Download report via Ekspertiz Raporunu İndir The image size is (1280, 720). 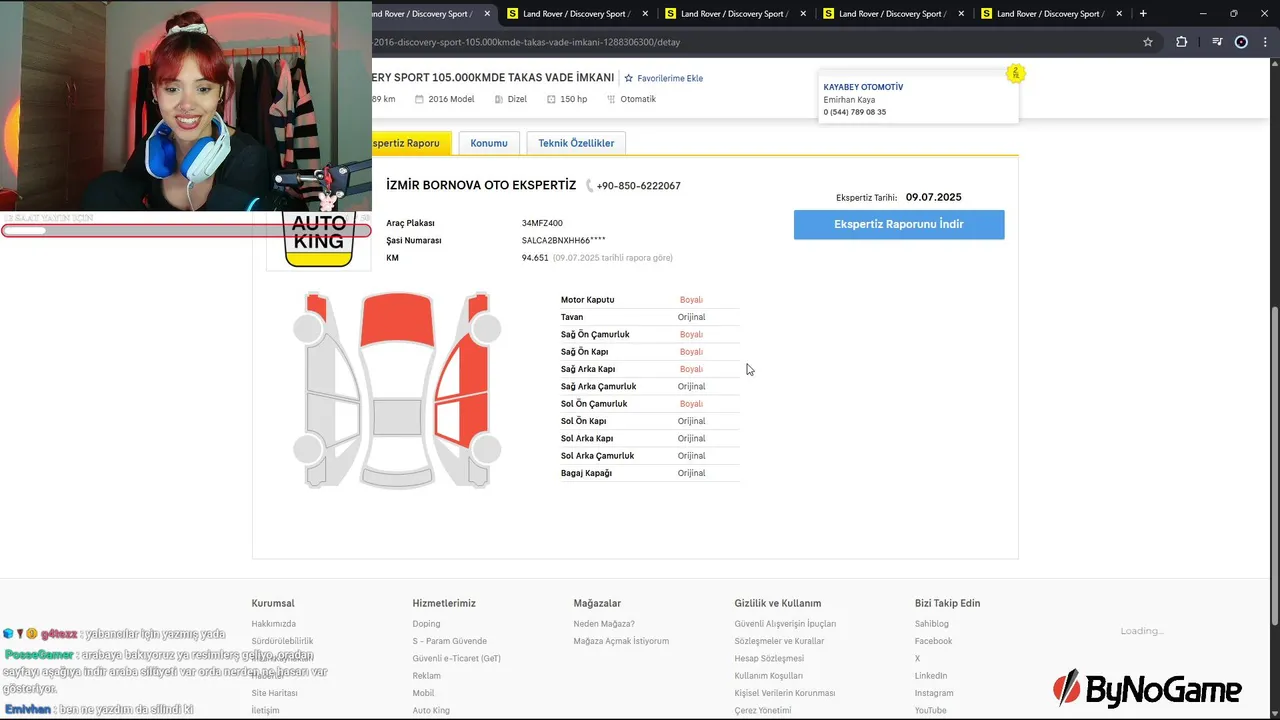[899, 224]
